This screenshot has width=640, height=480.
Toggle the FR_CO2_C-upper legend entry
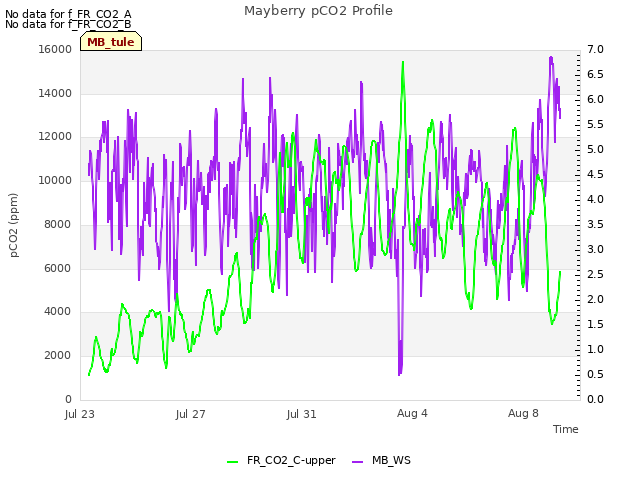(281, 460)
